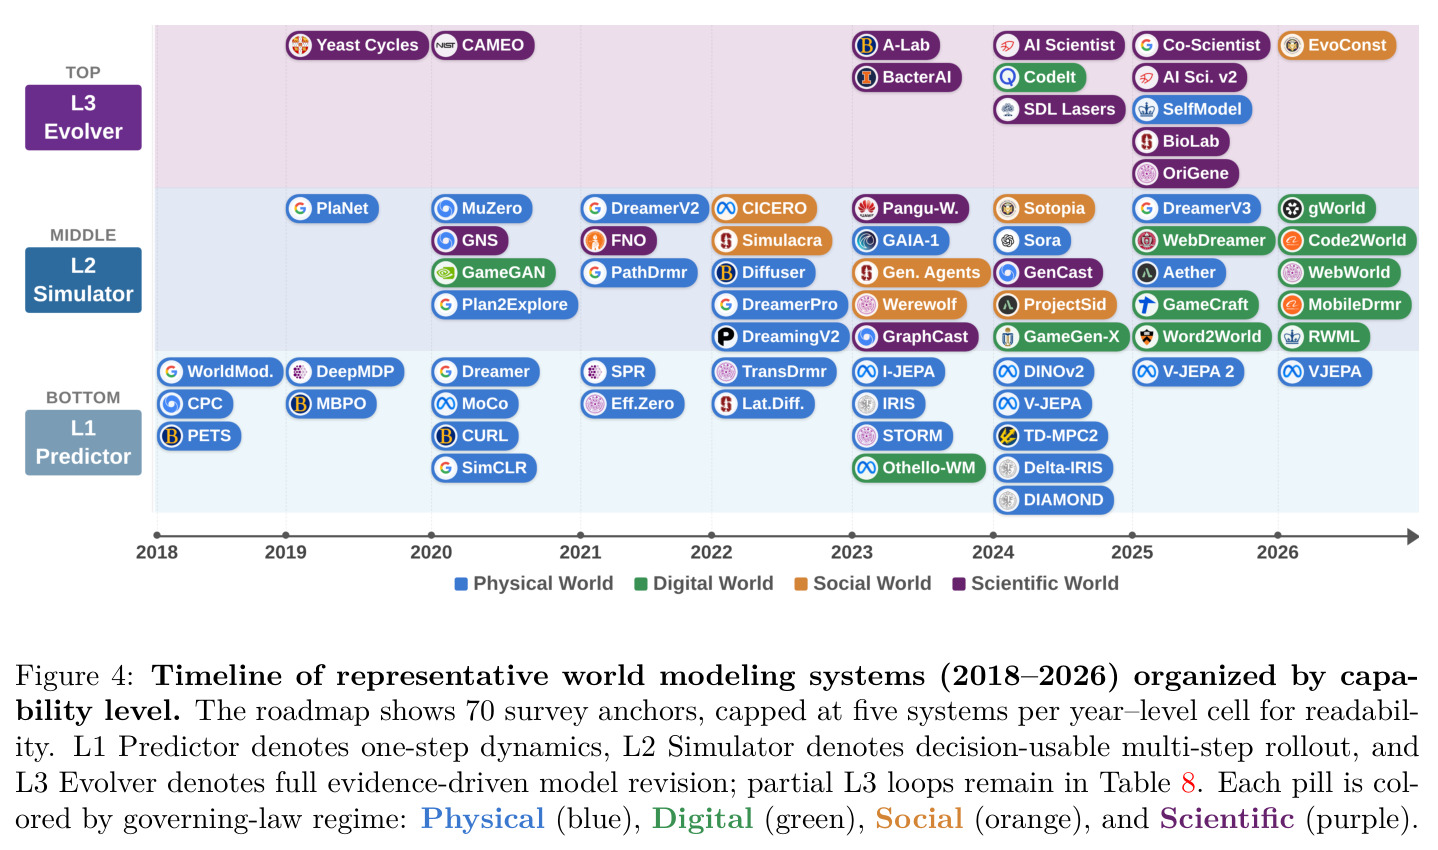Click DeepMind logo on MuZero pill

pyautogui.click(x=446, y=208)
